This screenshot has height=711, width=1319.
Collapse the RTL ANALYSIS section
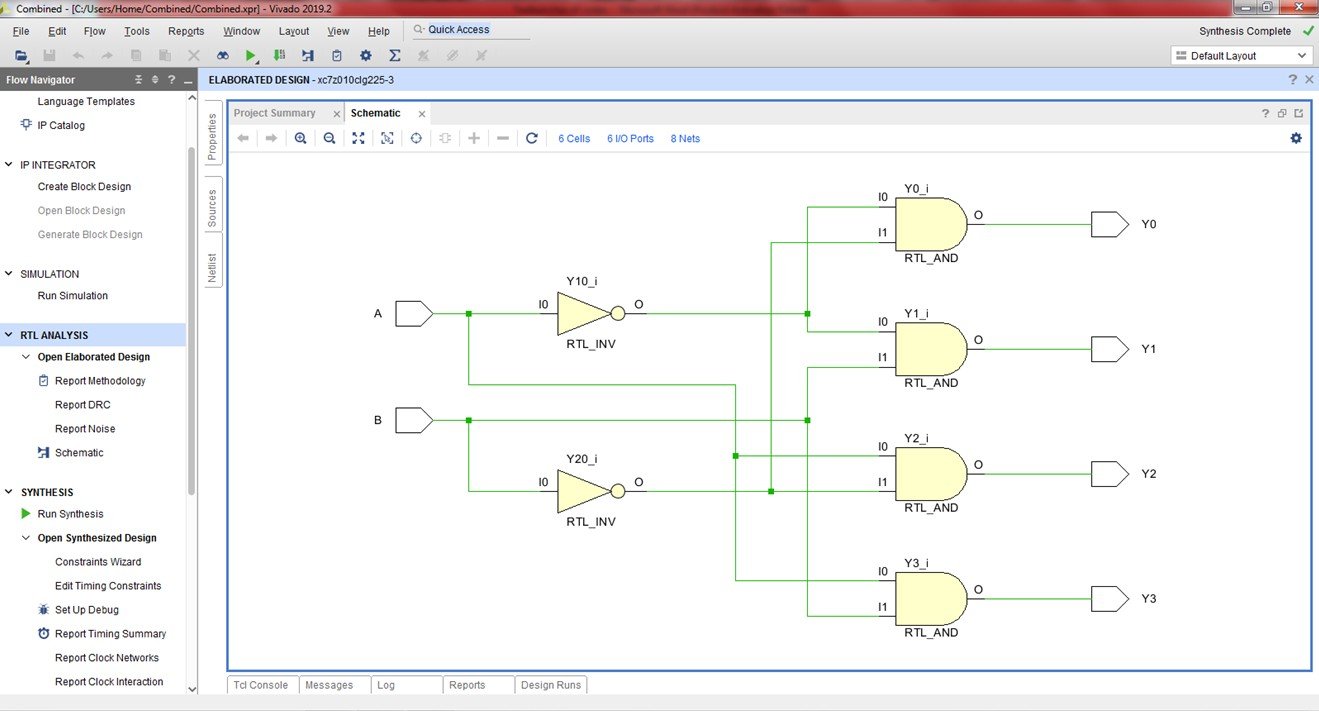9,332
